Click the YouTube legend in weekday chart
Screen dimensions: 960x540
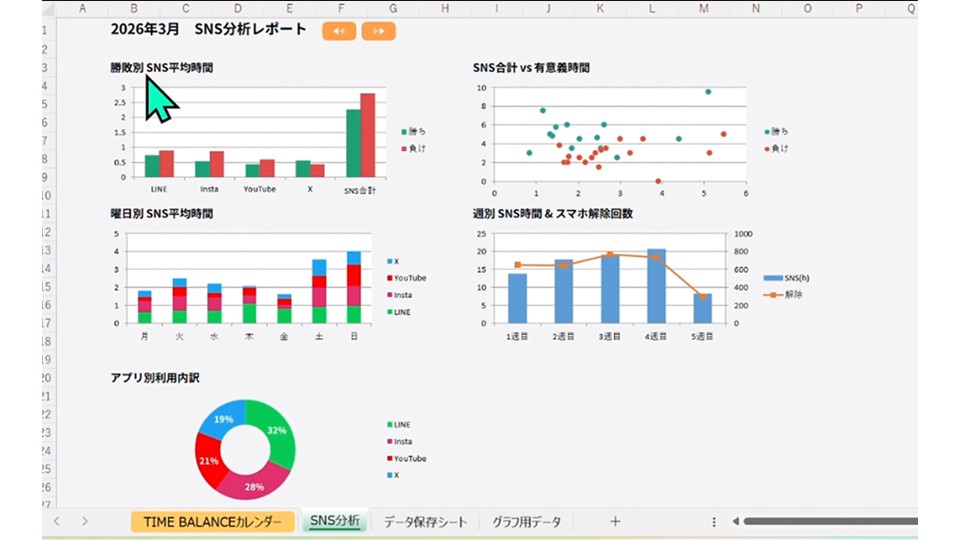(409, 278)
